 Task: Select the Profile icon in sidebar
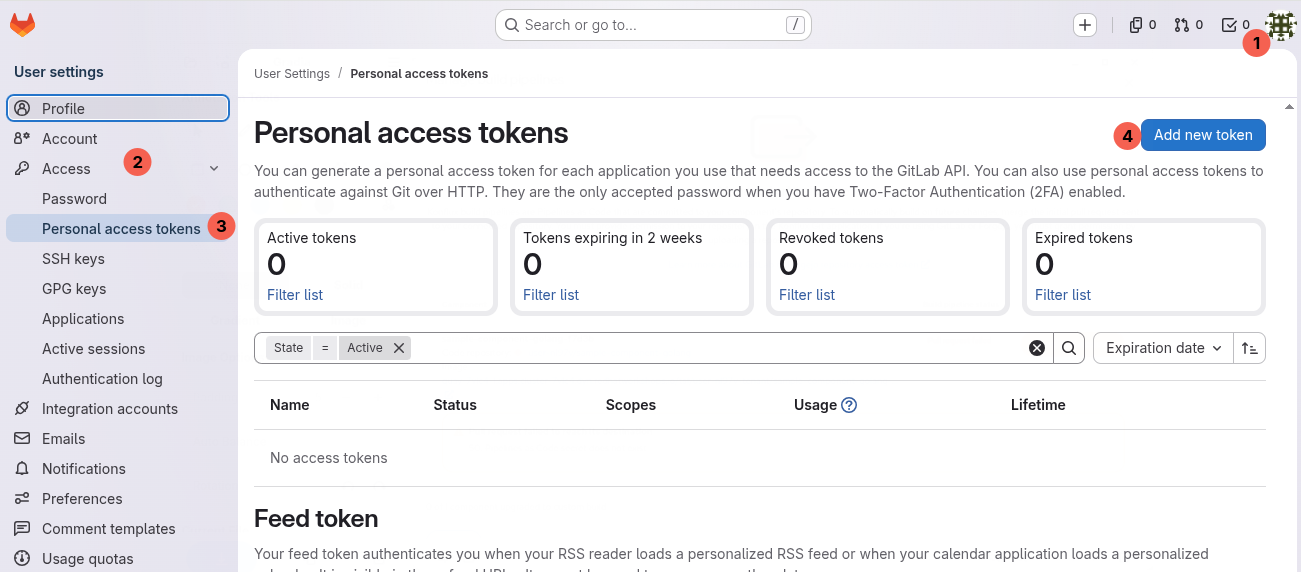[x=22, y=108]
